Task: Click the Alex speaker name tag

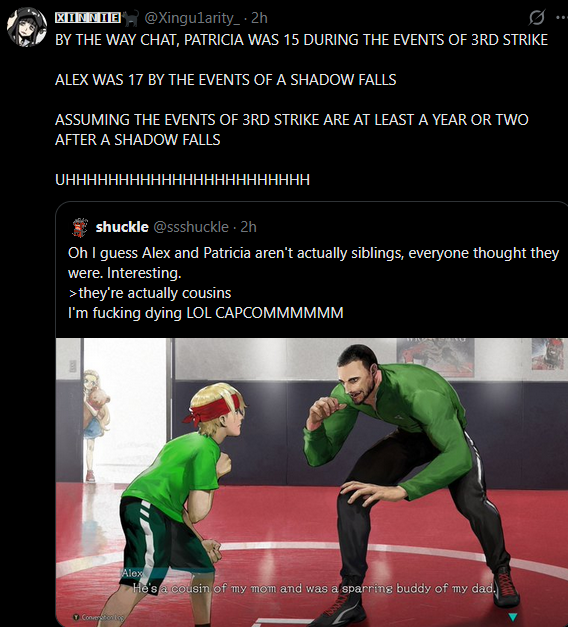Action: click(132, 573)
